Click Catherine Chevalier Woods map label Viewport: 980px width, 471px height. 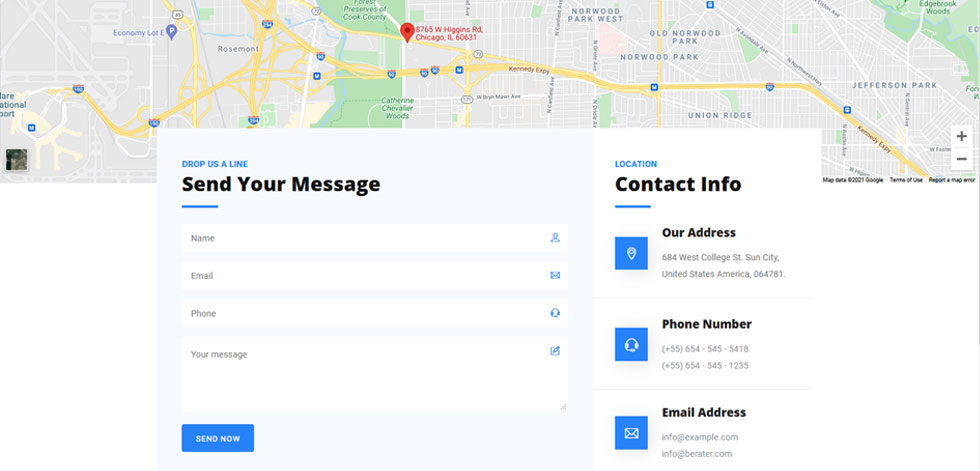click(x=398, y=107)
